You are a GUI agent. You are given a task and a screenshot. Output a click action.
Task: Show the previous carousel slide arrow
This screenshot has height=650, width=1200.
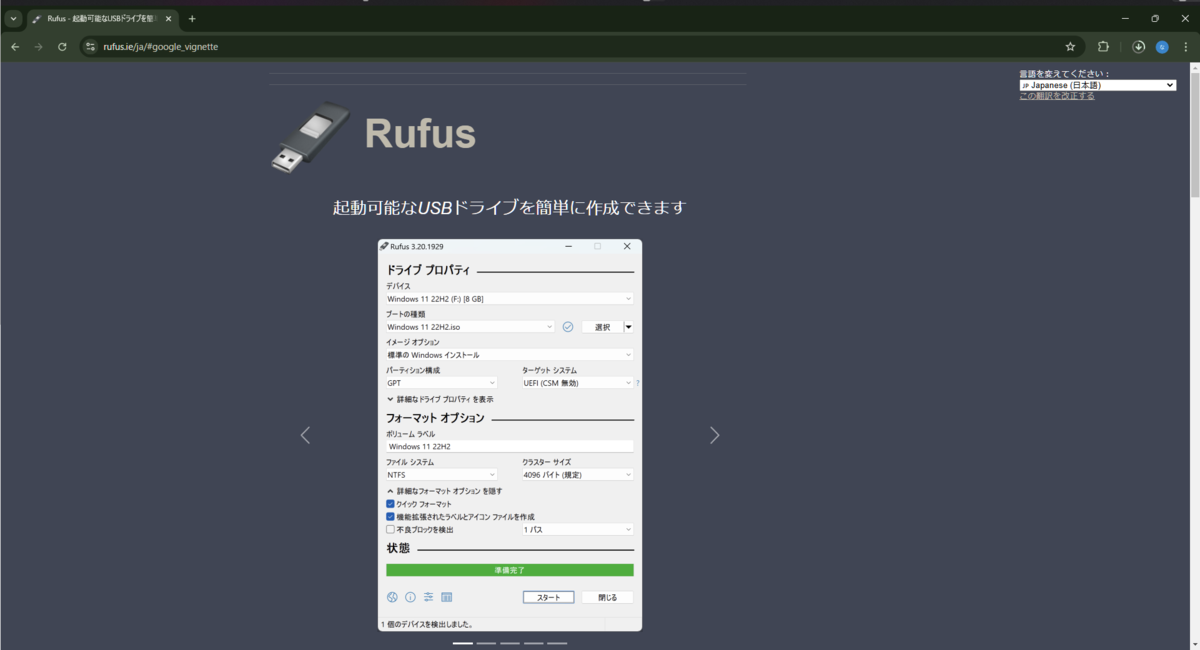click(305, 435)
